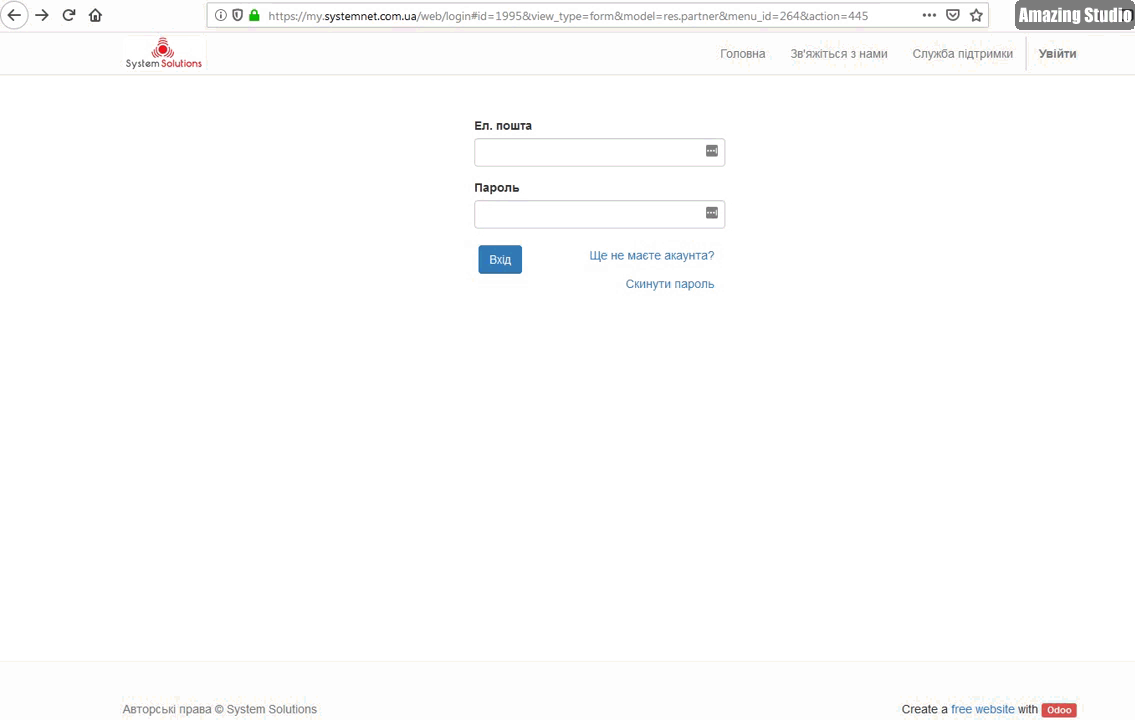
Task: Open the tracking protection shield icon
Action: (236, 15)
